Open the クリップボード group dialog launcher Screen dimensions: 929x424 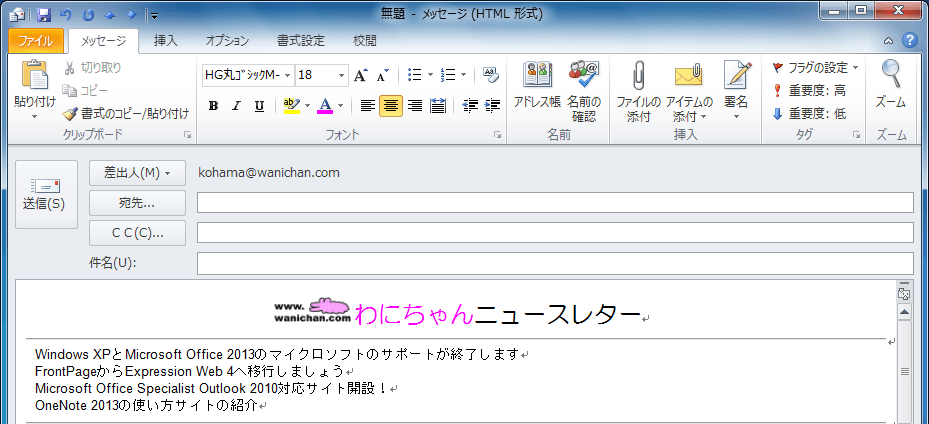pyautogui.click(x=188, y=136)
